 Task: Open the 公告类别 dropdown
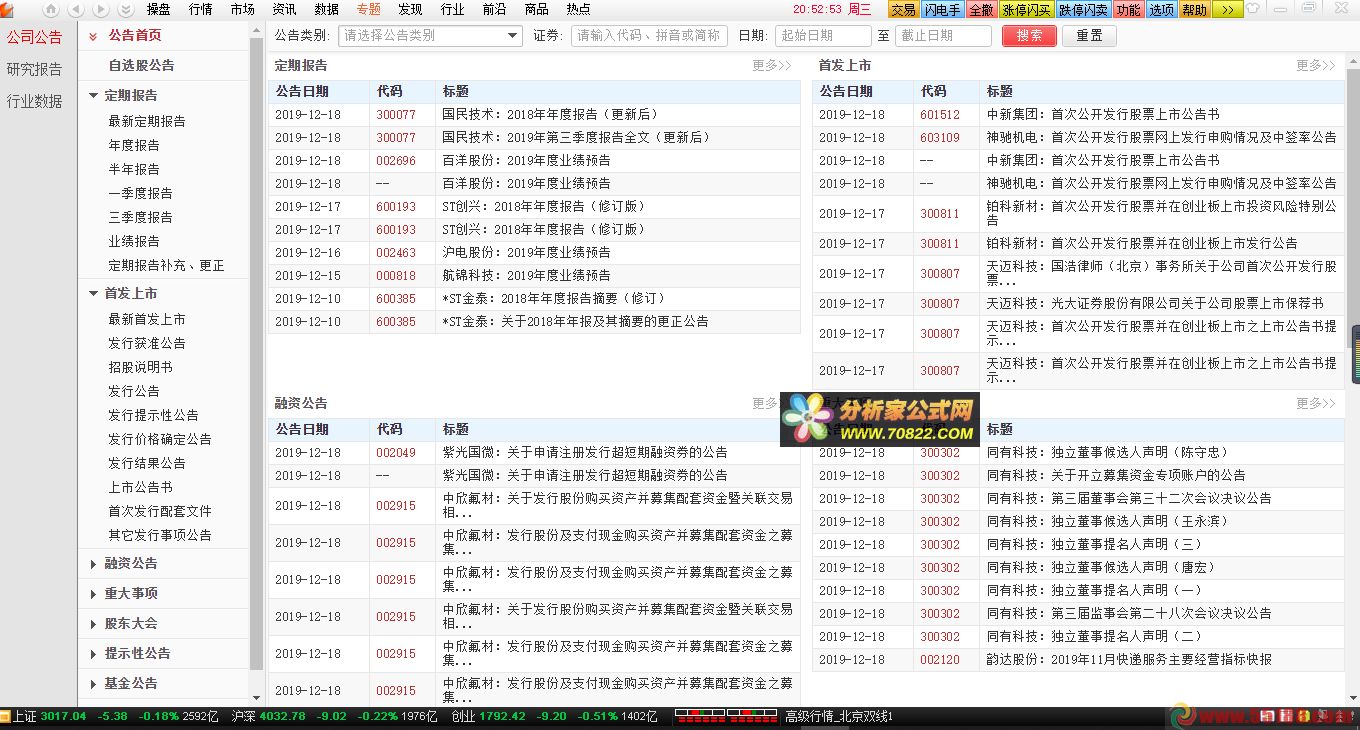point(430,35)
